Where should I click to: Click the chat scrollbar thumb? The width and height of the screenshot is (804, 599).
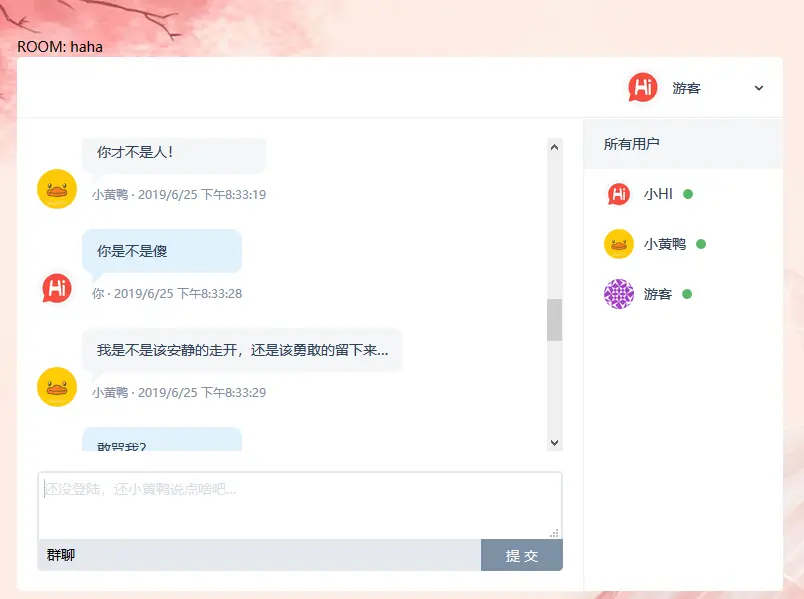pos(554,320)
